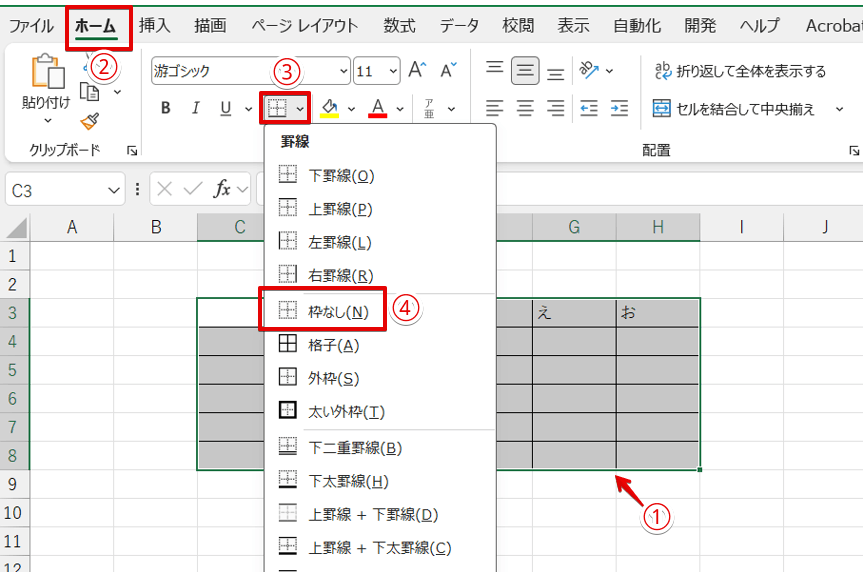Click the Borders button icon
The width and height of the screenshot is (863, 572).
coord(277,108)
